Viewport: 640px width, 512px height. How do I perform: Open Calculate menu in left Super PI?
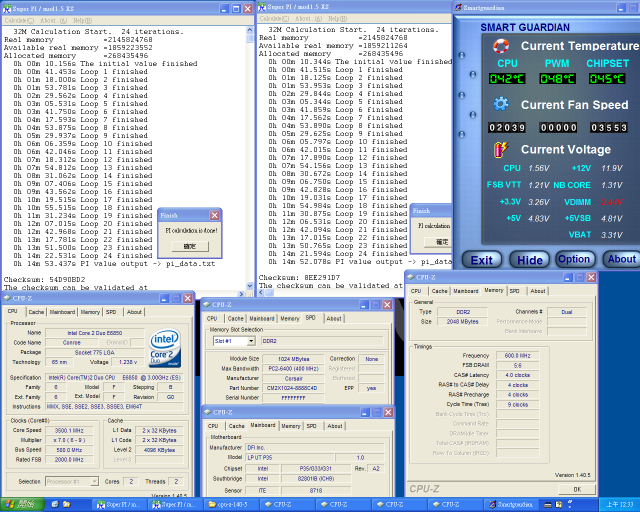[x=19, y=20]
